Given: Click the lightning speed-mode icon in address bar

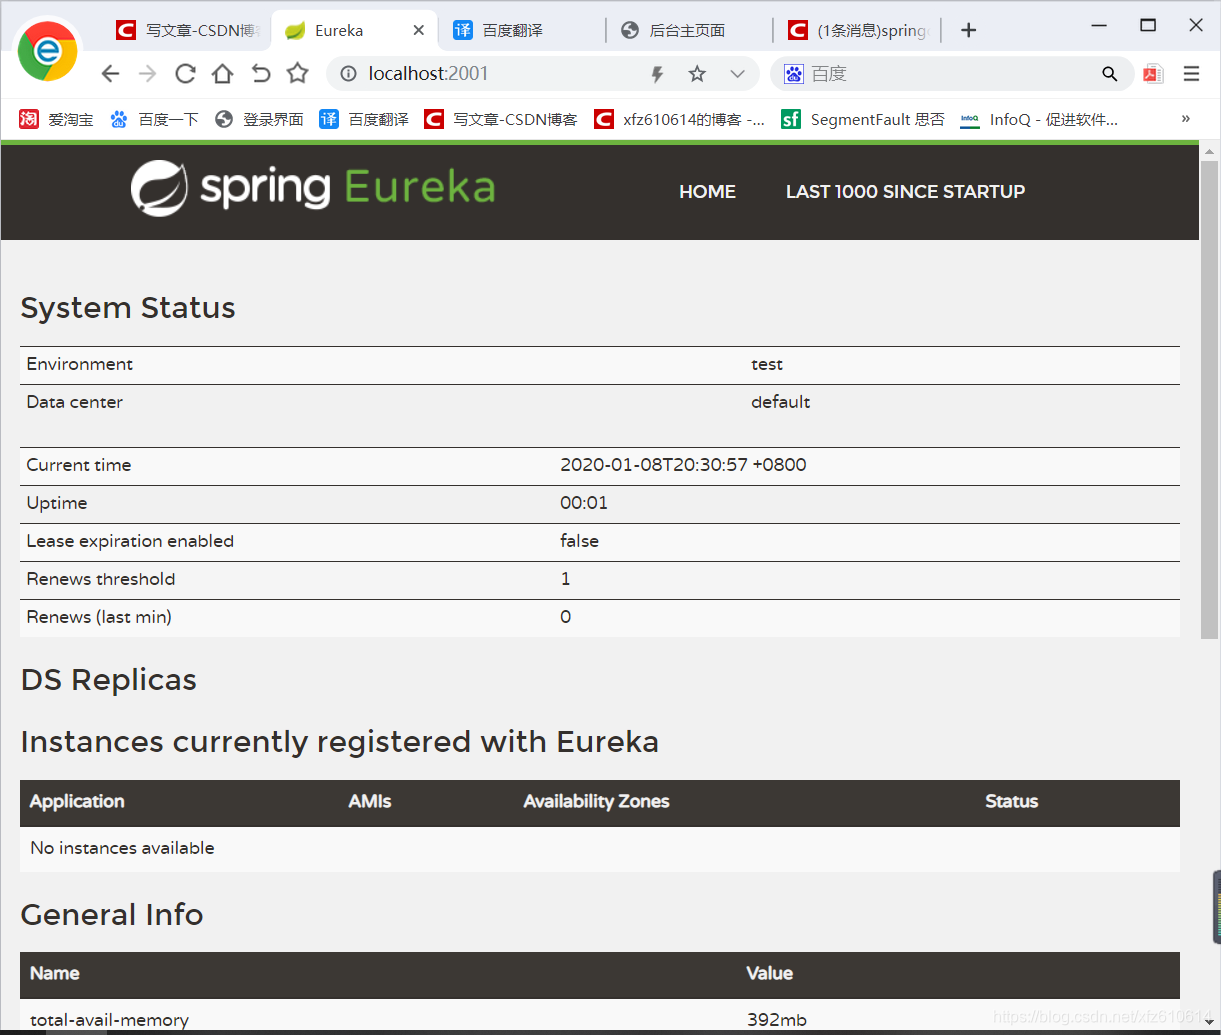Looking at the screenshot, I should tap(658, 74).
